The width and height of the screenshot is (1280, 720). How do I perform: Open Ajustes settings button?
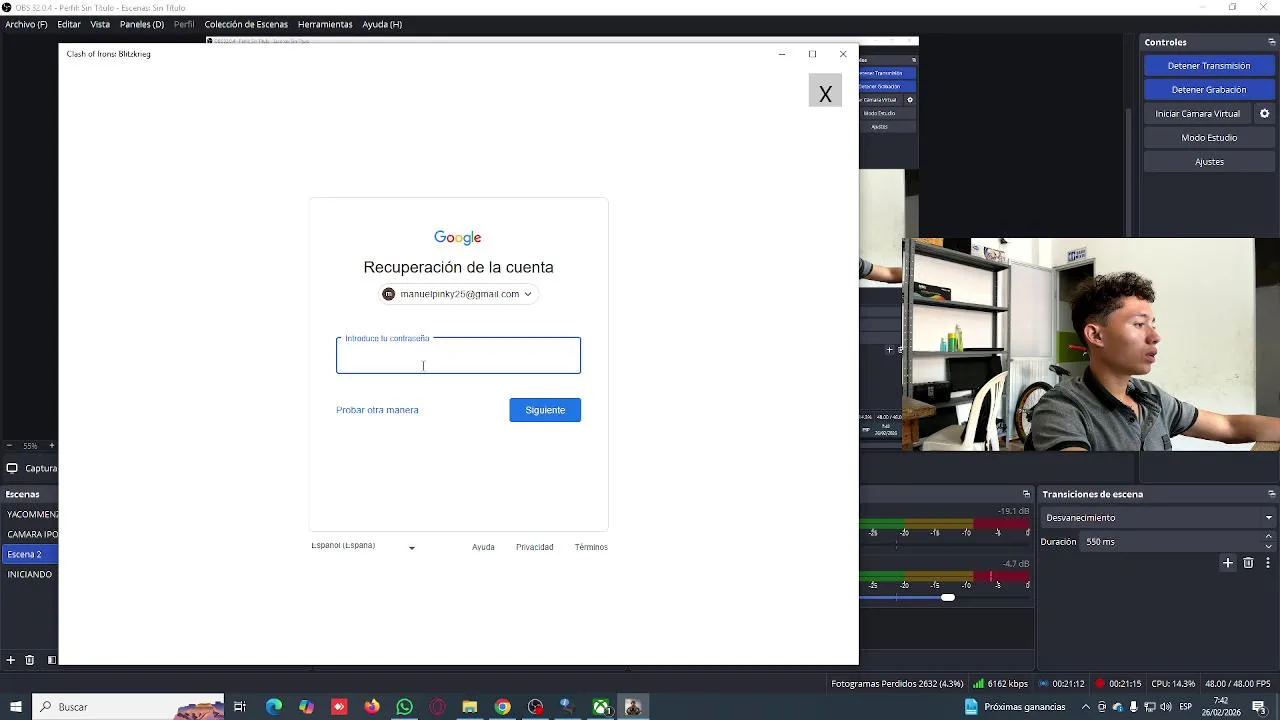[x=1209, y=162]
